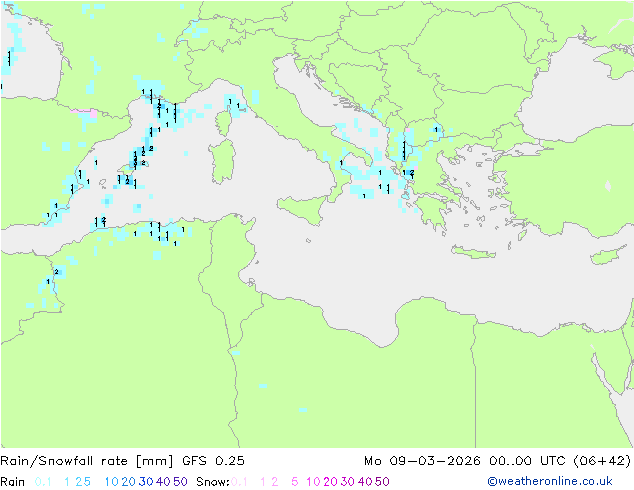Click the 'Rain' legend label
Viewport: 634px width, 490px height.
(13, 482)
